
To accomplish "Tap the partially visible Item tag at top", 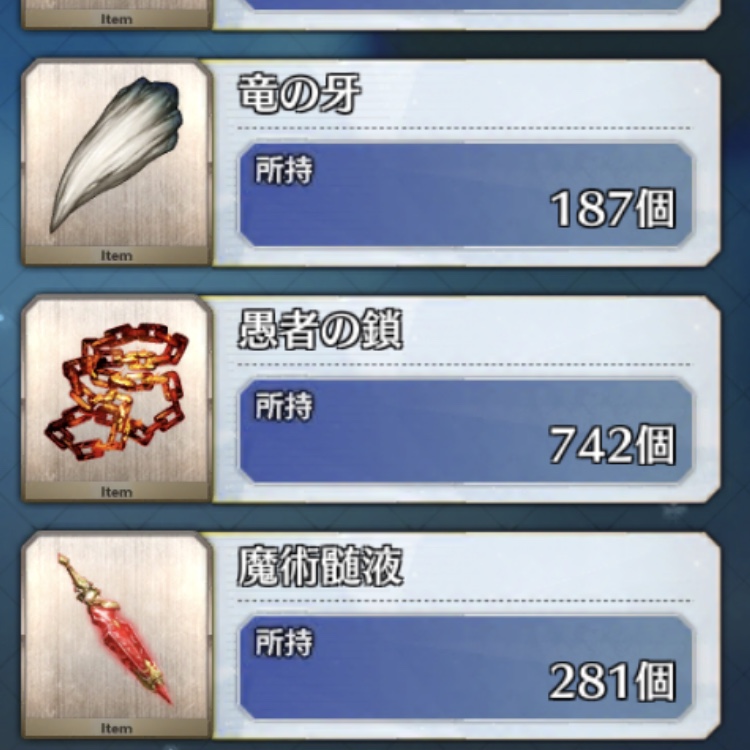I will point(116,19).
